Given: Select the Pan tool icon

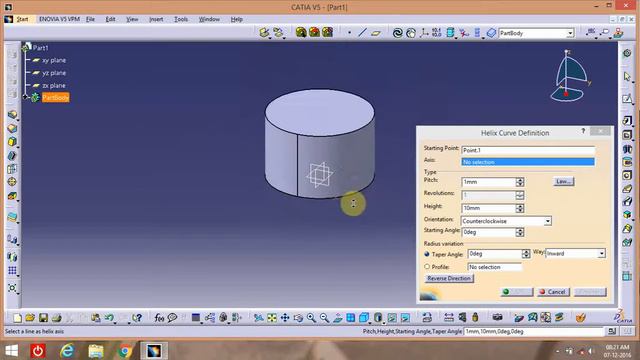Looking at the screenshot, I should [285, 318].
